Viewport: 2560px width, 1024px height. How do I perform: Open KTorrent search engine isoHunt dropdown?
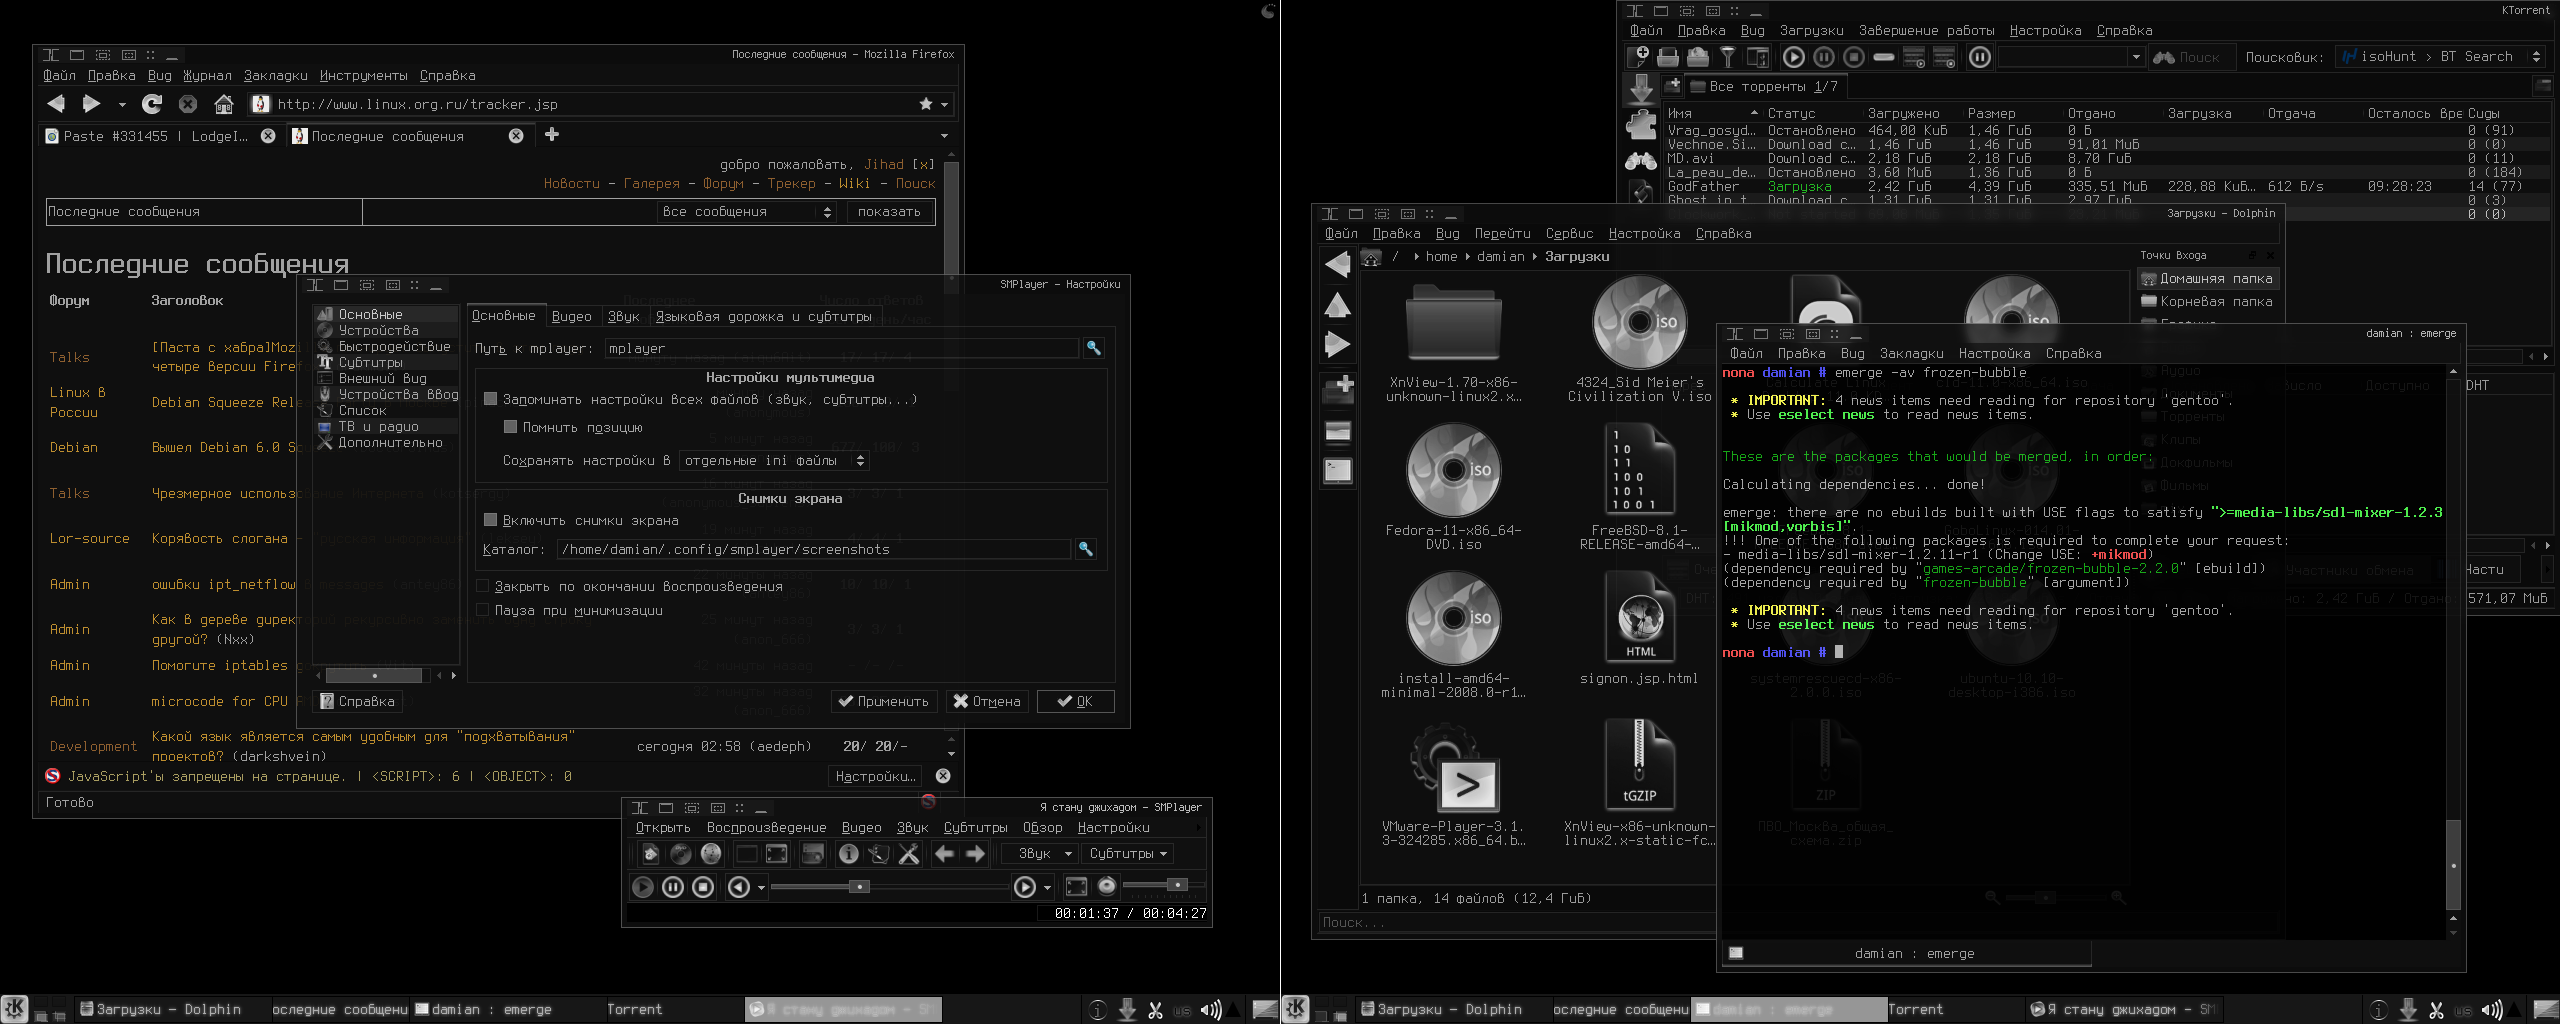(2441, 57)
